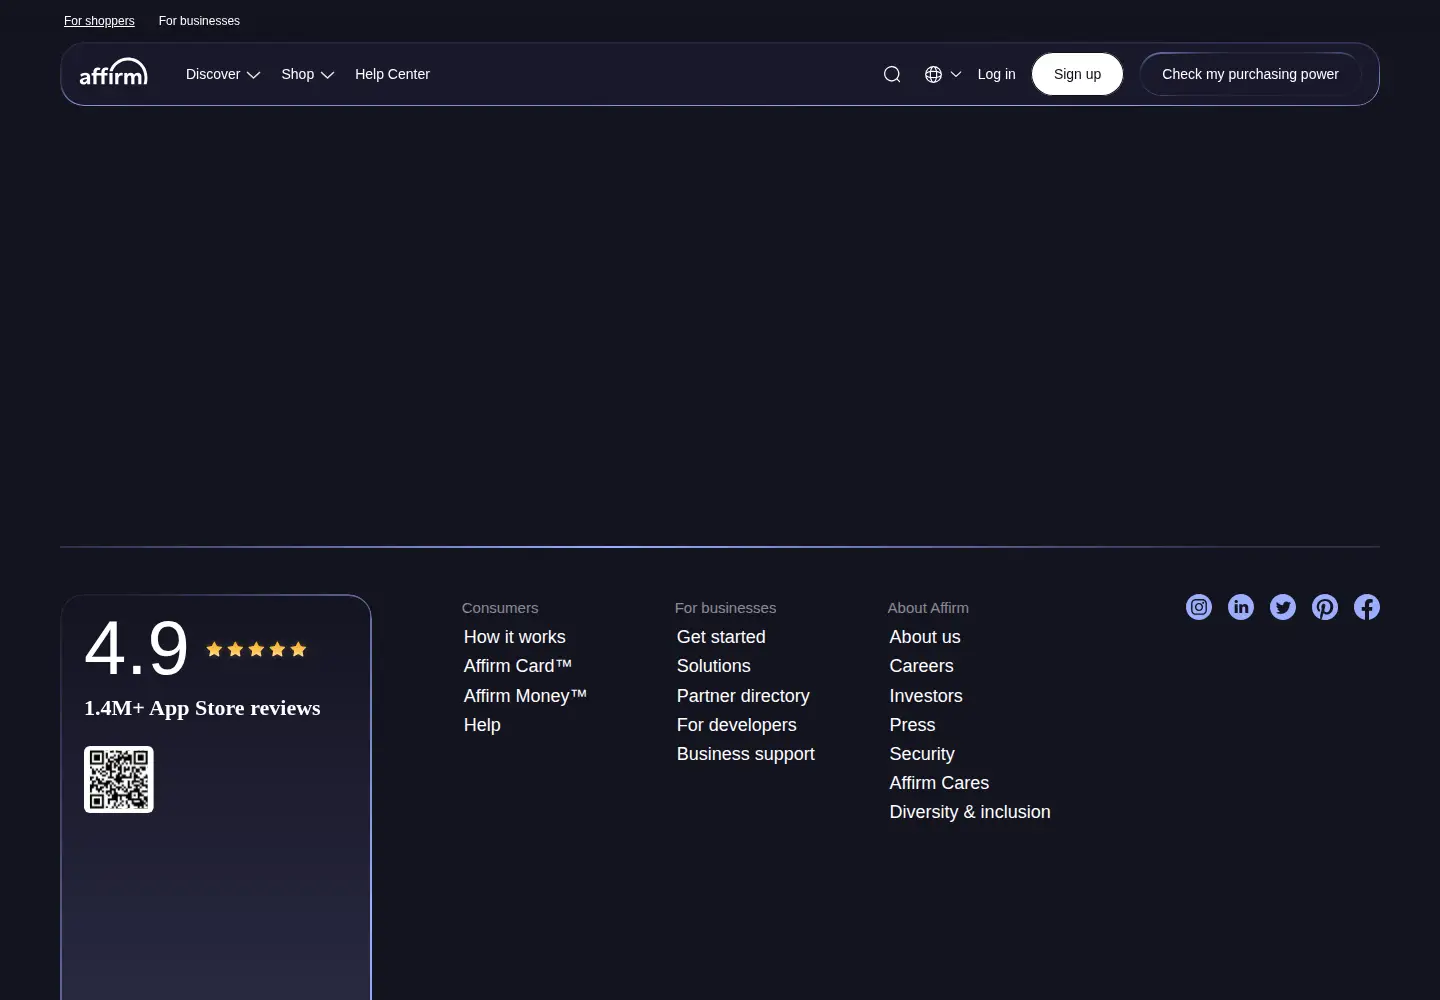Click the 4.9 app rating number

click(x=136, y=648)
